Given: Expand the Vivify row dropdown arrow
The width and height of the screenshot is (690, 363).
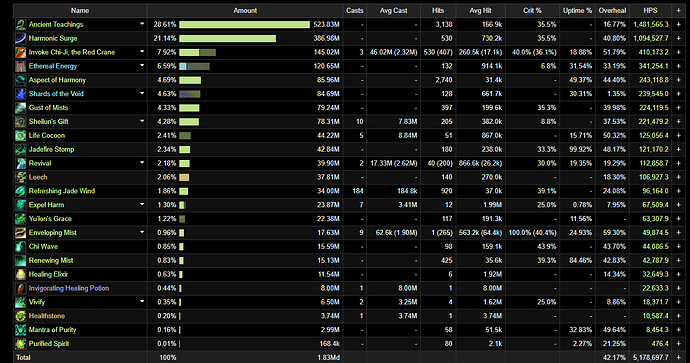Looking at the screenshot, I should point(142,302).
